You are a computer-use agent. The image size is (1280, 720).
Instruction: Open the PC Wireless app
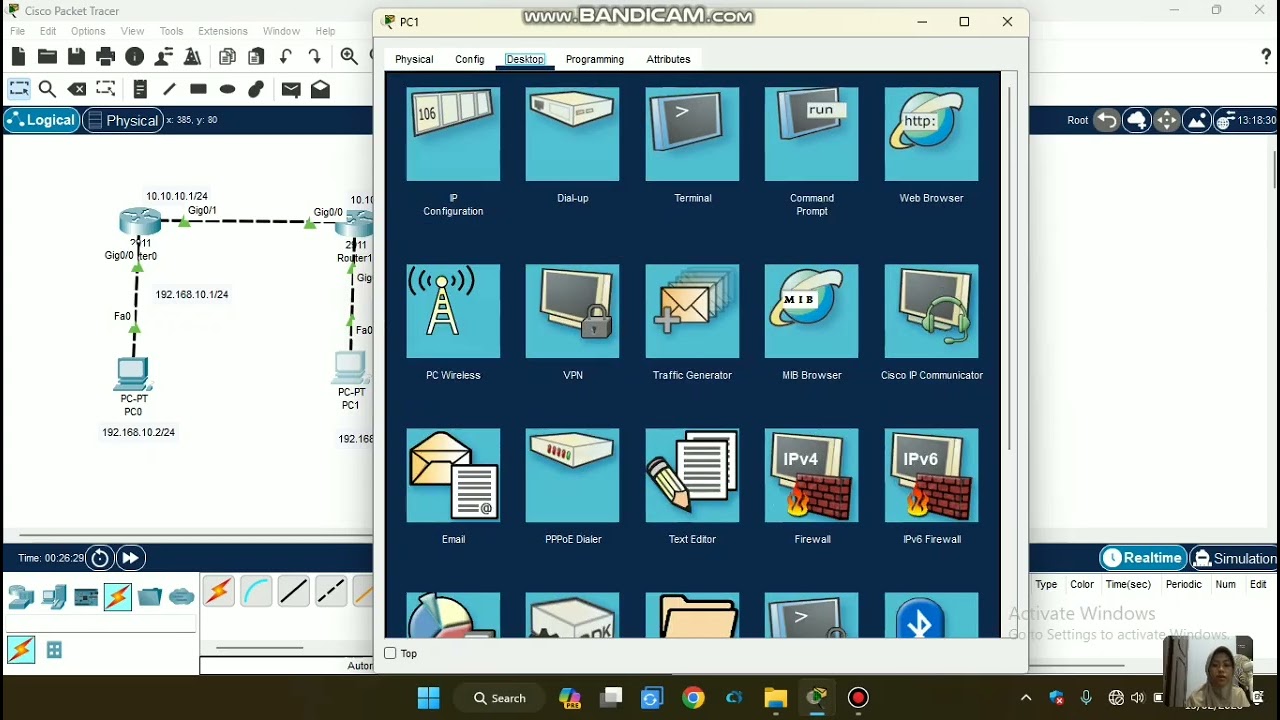[x=453, y=311]
